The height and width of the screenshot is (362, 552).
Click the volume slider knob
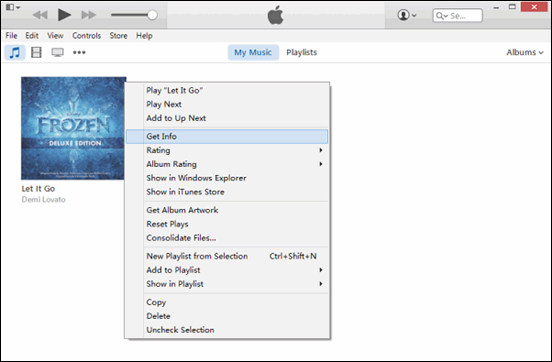[x=152, y=15]
